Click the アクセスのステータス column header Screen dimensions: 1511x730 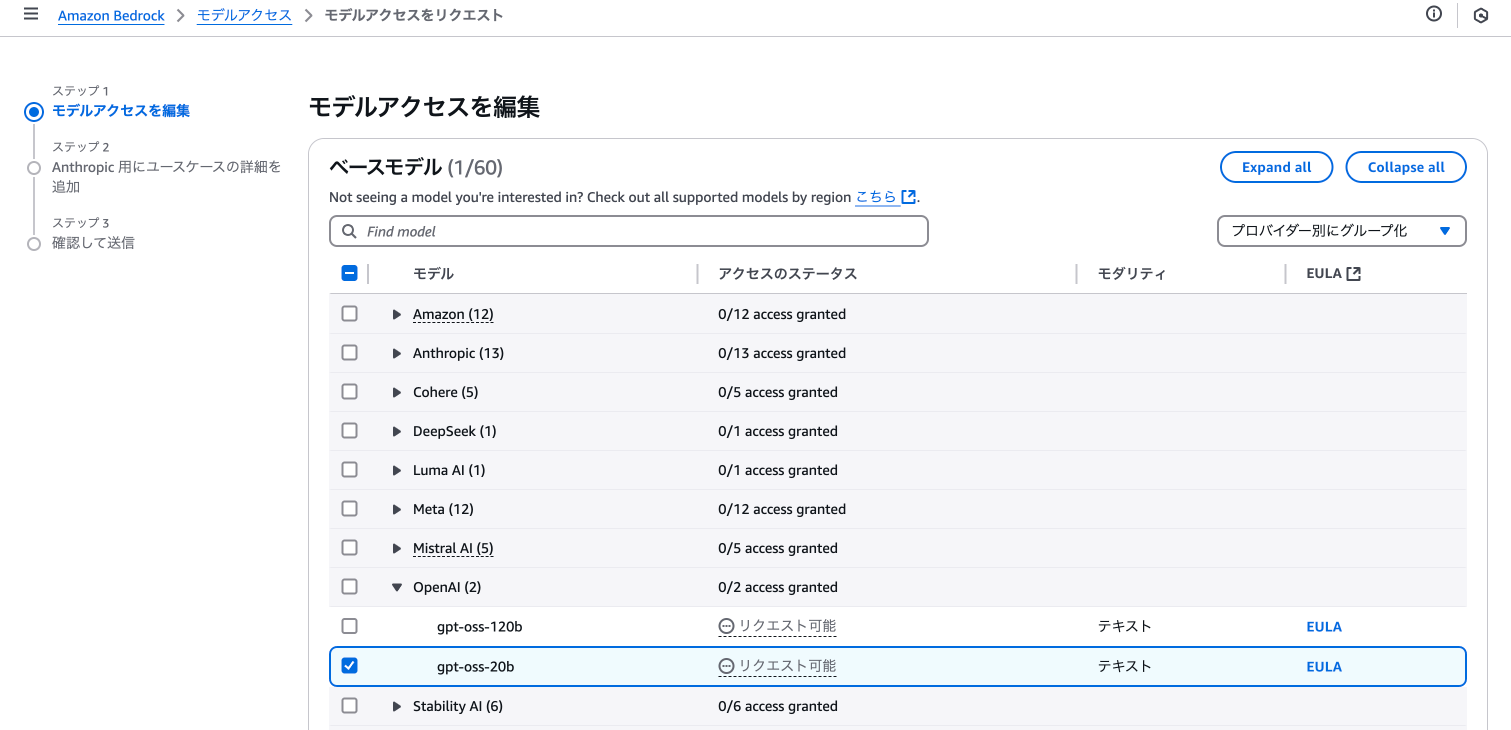click(x=787, y=274)
